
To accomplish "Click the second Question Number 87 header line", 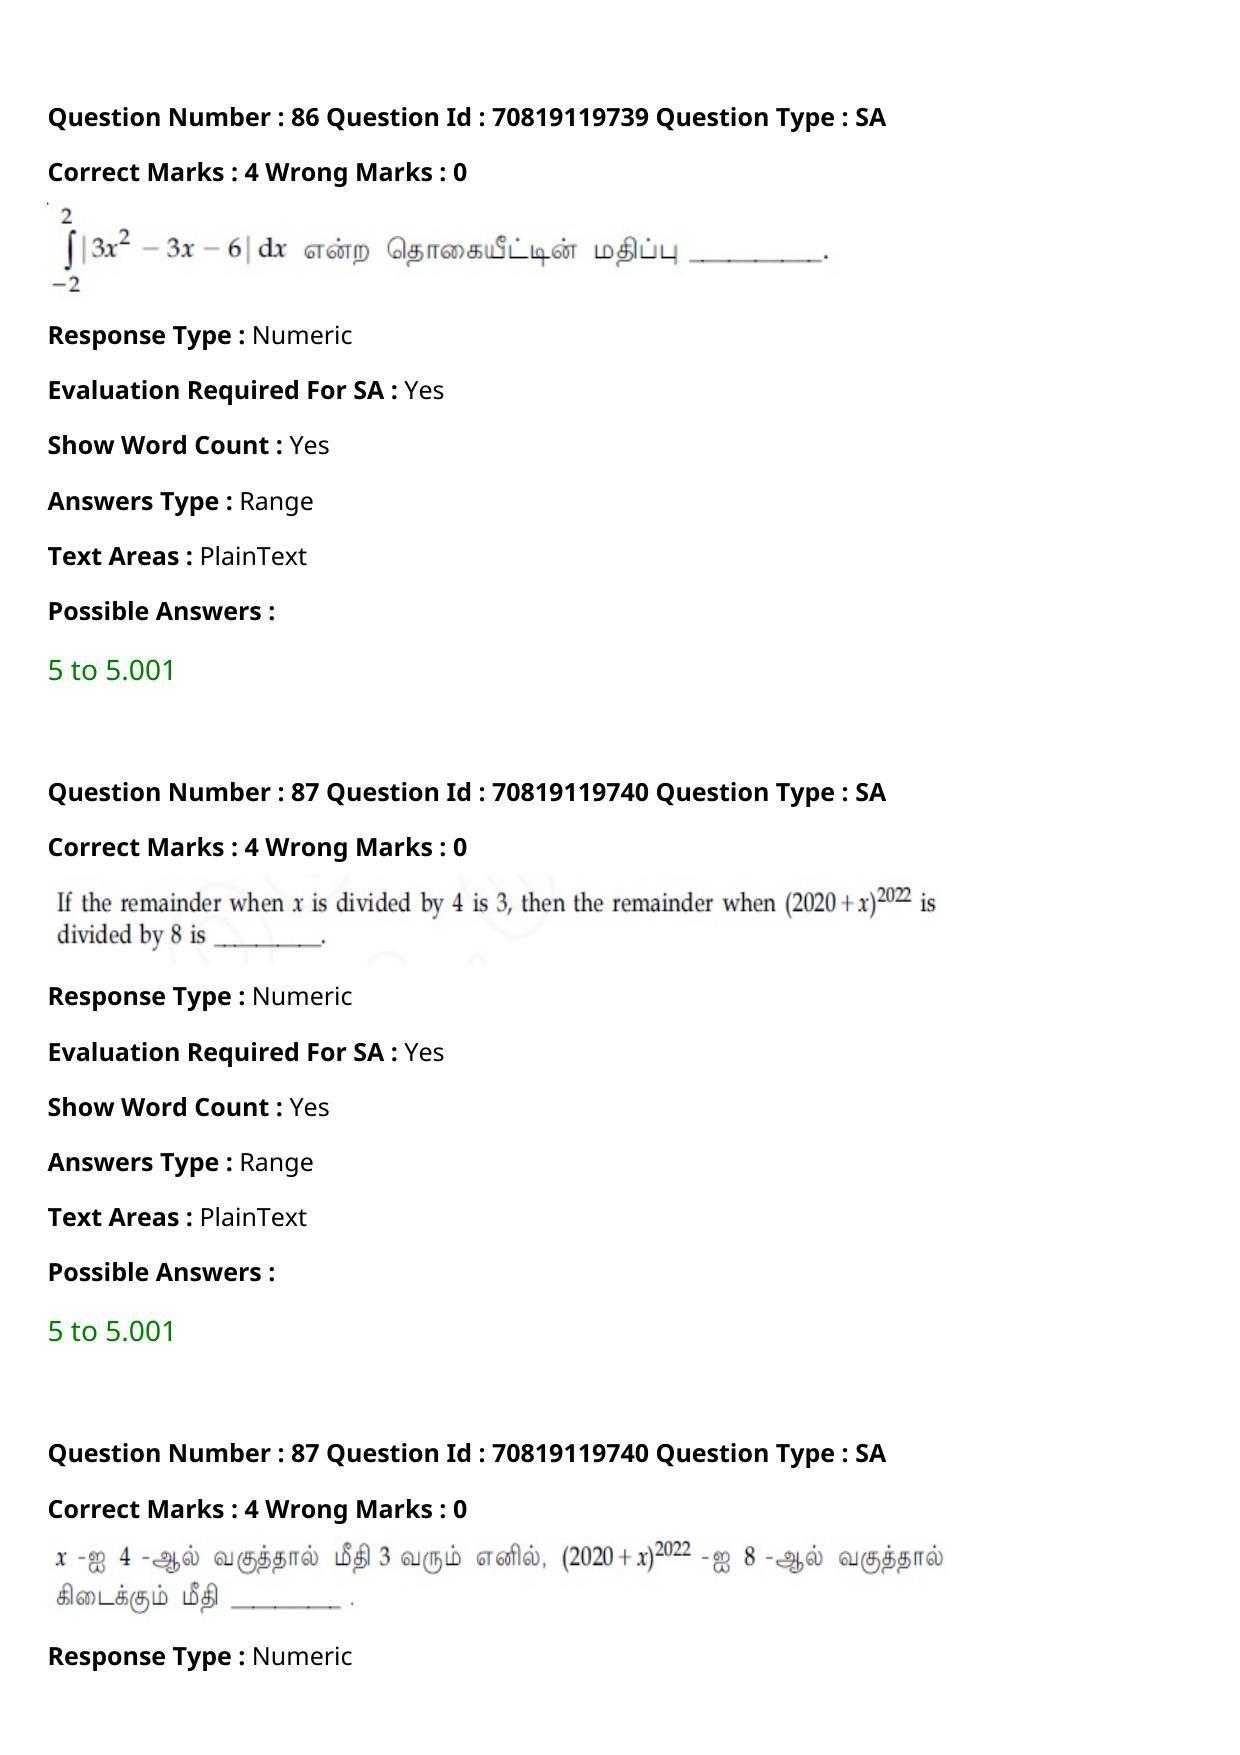I will 467,1453.
